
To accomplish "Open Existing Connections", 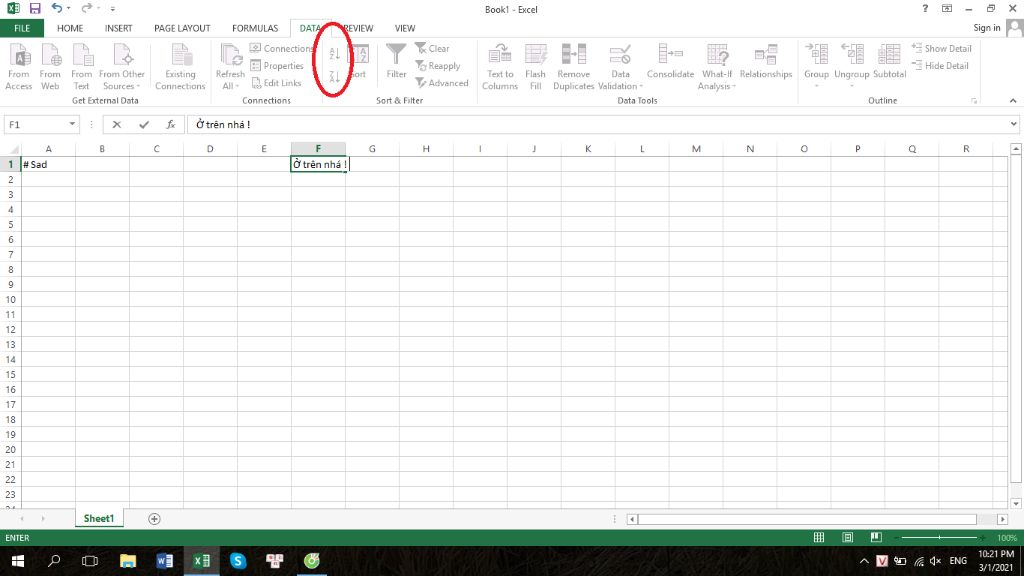I will coord(180,67).
